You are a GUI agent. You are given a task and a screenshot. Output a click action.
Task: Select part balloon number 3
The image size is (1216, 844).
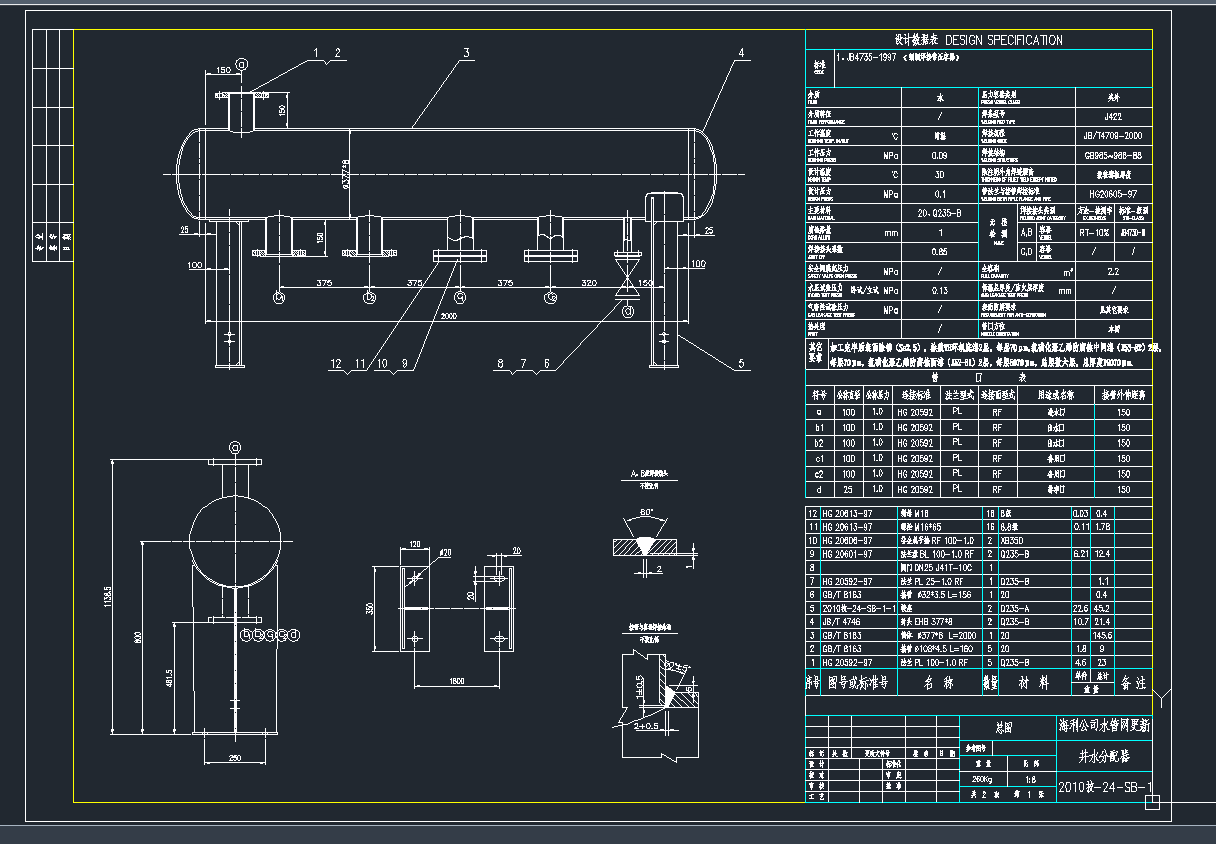point(466,52)
